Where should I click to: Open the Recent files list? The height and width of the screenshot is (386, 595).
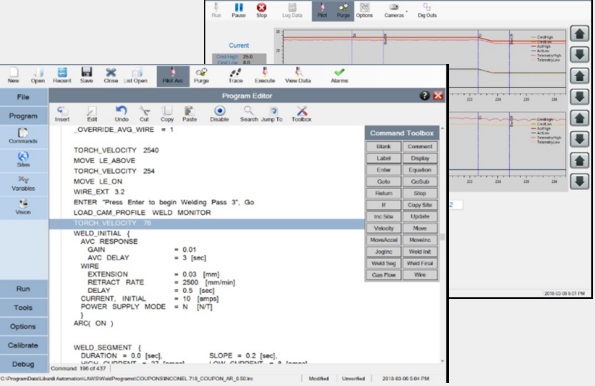click(x=62, y=75)
